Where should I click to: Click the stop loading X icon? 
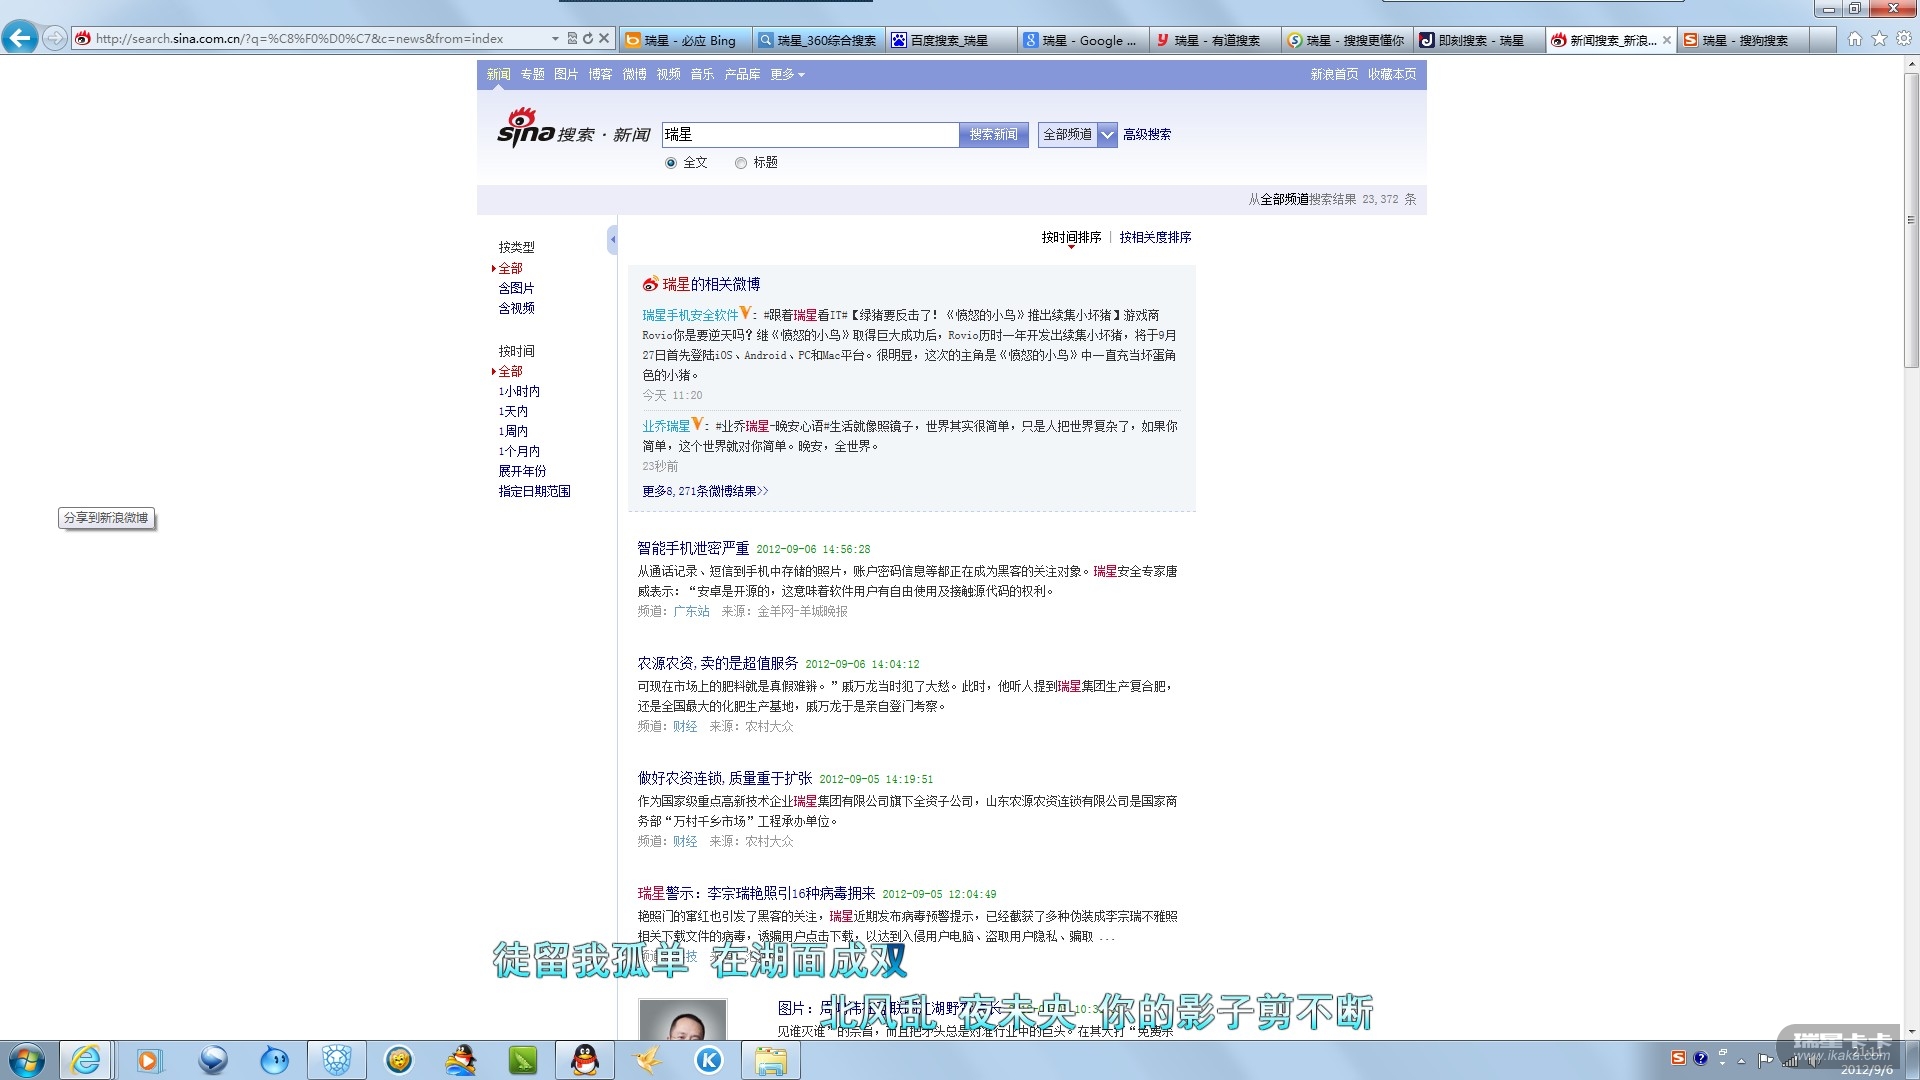tap(604, 39)
